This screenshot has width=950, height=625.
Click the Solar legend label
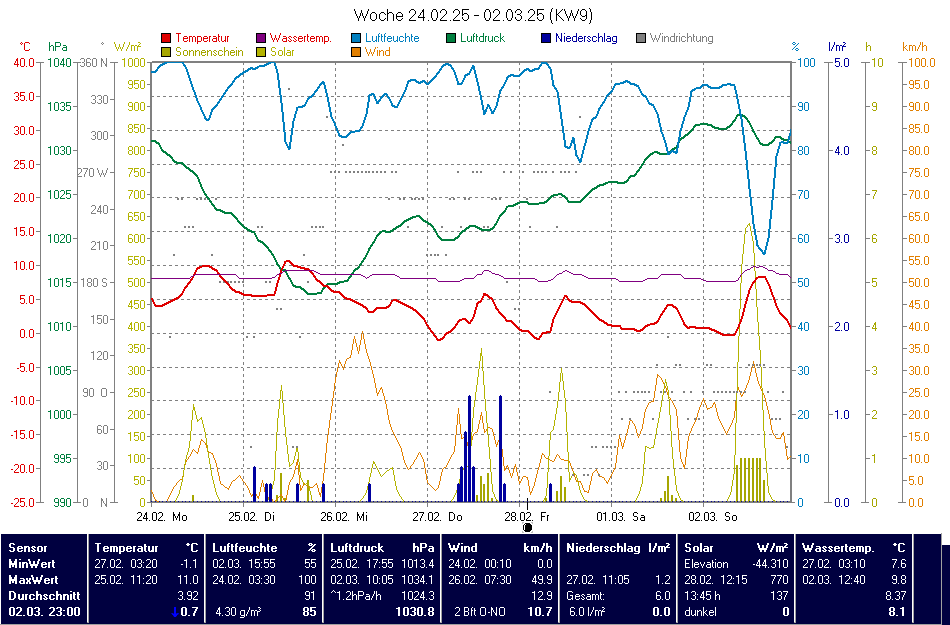coord(282,52)
